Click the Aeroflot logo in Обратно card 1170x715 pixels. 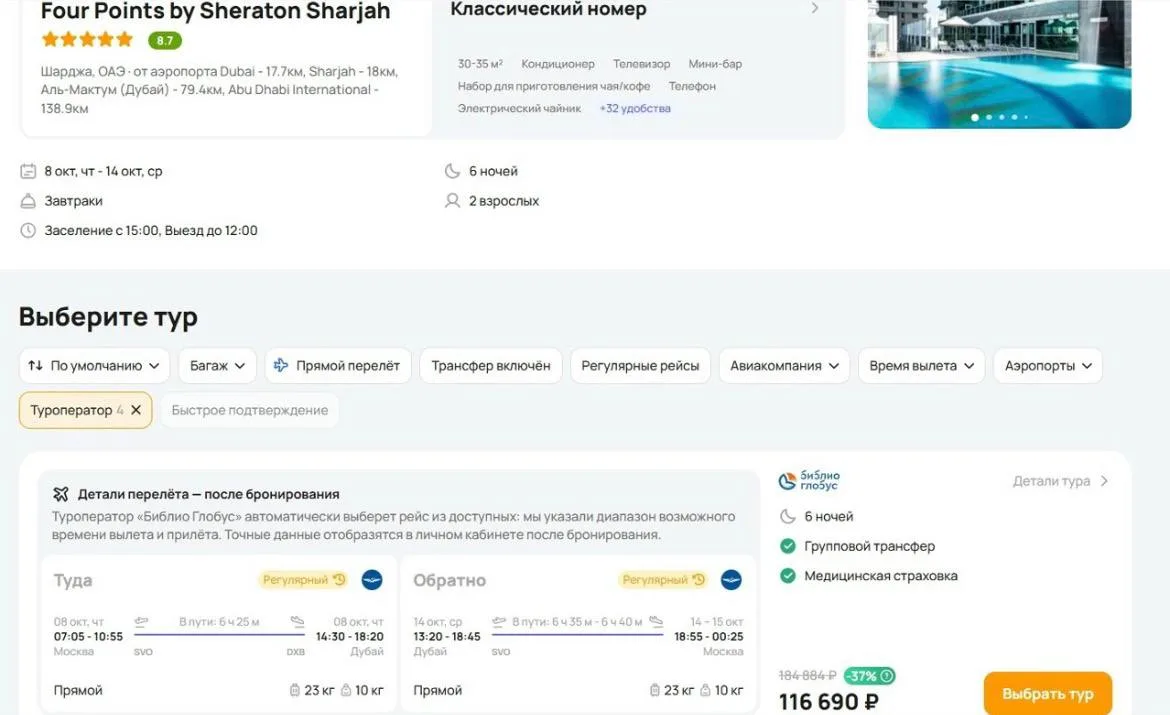point(731,580)
